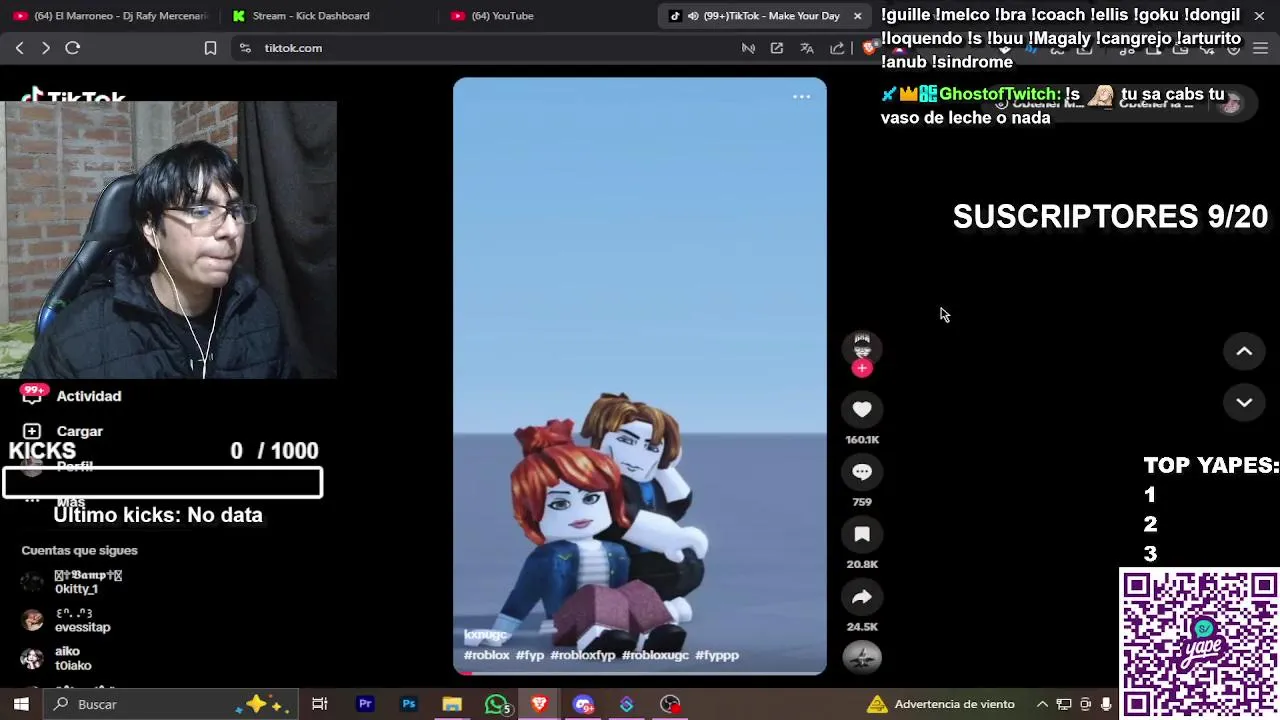
Task: Close the TikTok browser tab
Action: (857, 16)
